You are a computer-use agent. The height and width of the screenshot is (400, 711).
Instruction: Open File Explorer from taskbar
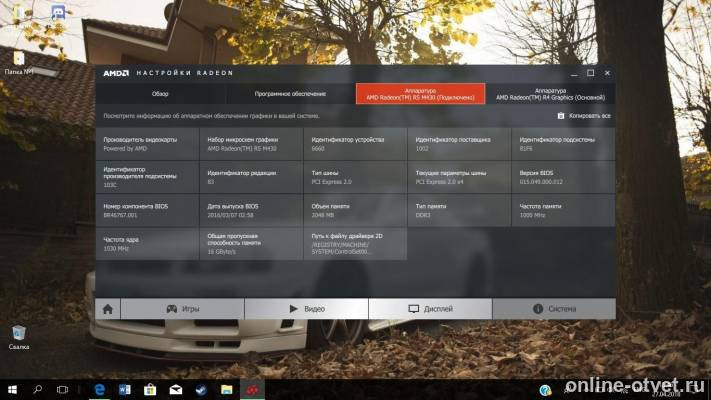point(227,390)
